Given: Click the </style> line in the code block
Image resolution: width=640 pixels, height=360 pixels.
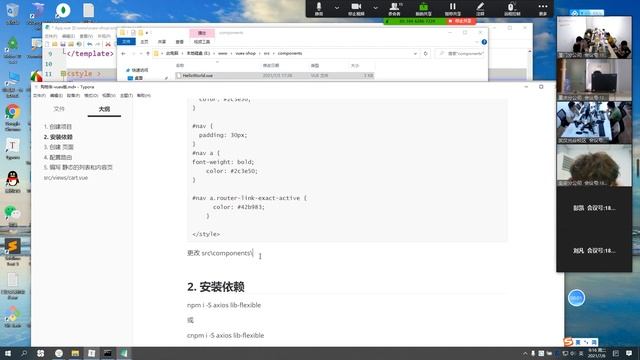Looking at the screenshot, I should click(206, 234).
